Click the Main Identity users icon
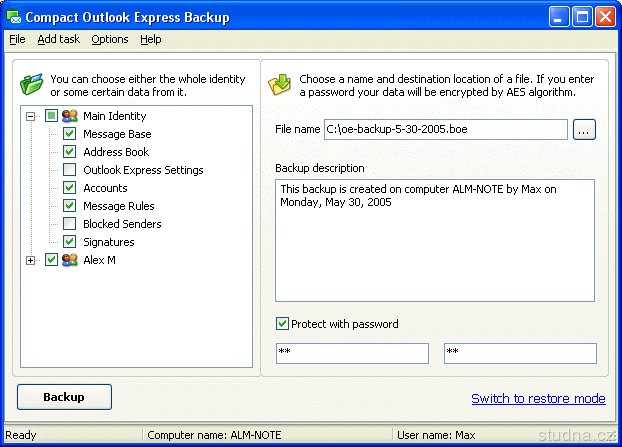Viewport: 622px width, 447px height. point(70,116)
